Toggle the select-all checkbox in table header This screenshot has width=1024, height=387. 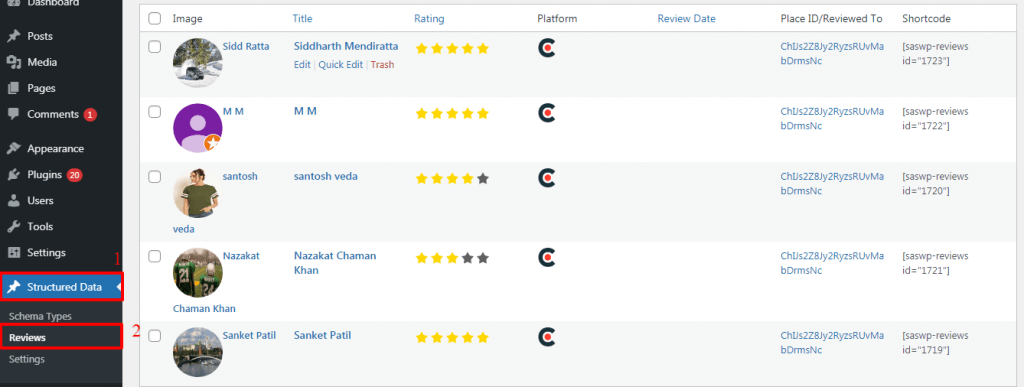pyautogui.click(x=155, y=19)
